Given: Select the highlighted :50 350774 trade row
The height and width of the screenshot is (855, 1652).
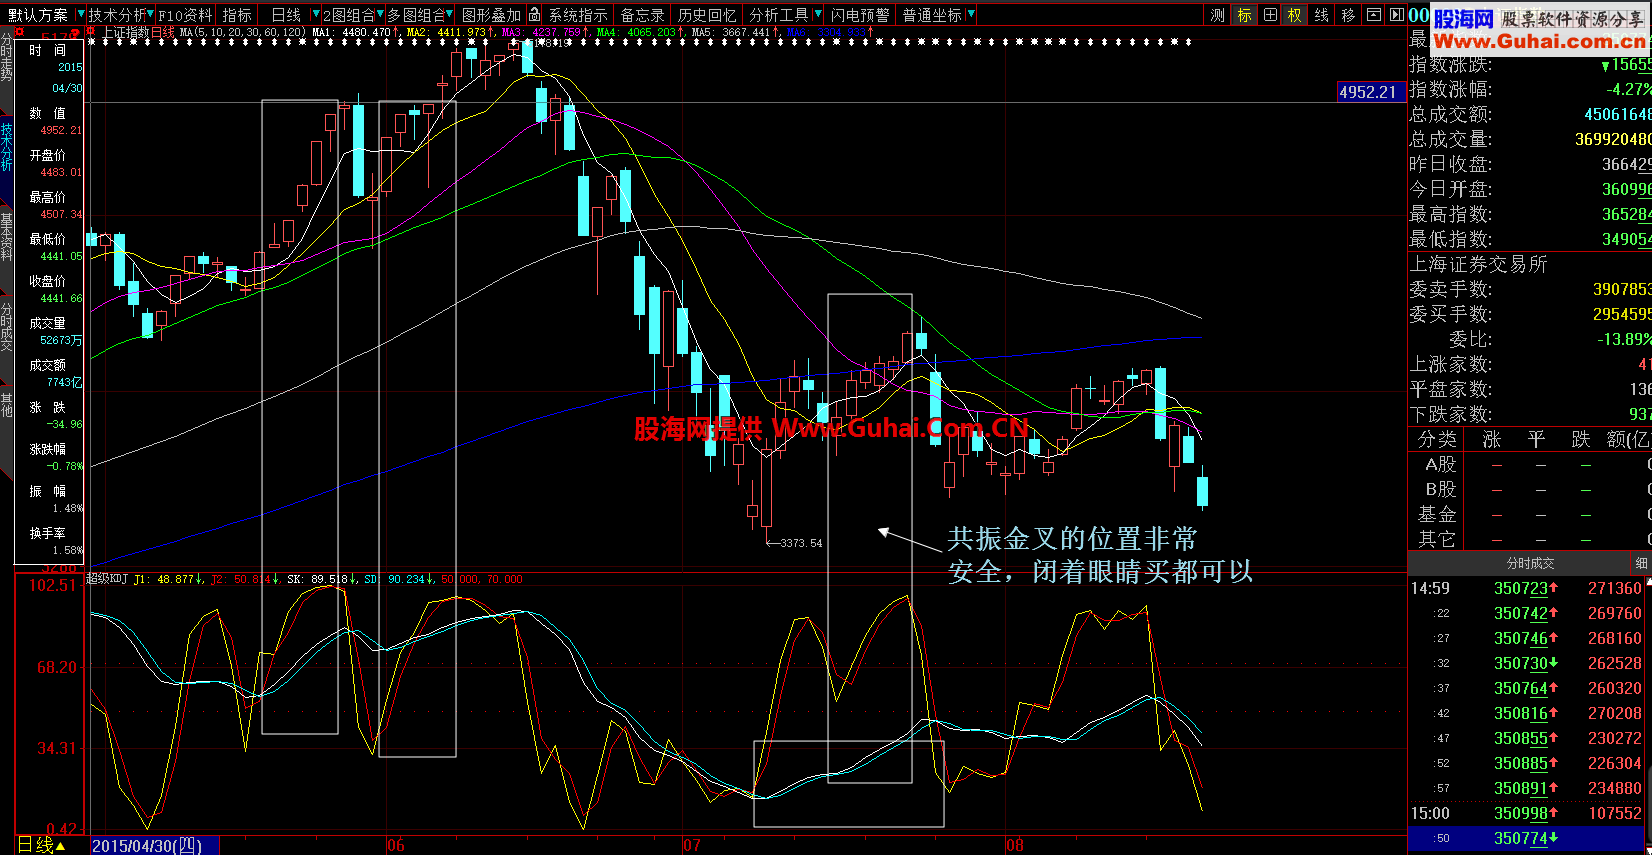Looking at the screenshot, I should 1530,838.
